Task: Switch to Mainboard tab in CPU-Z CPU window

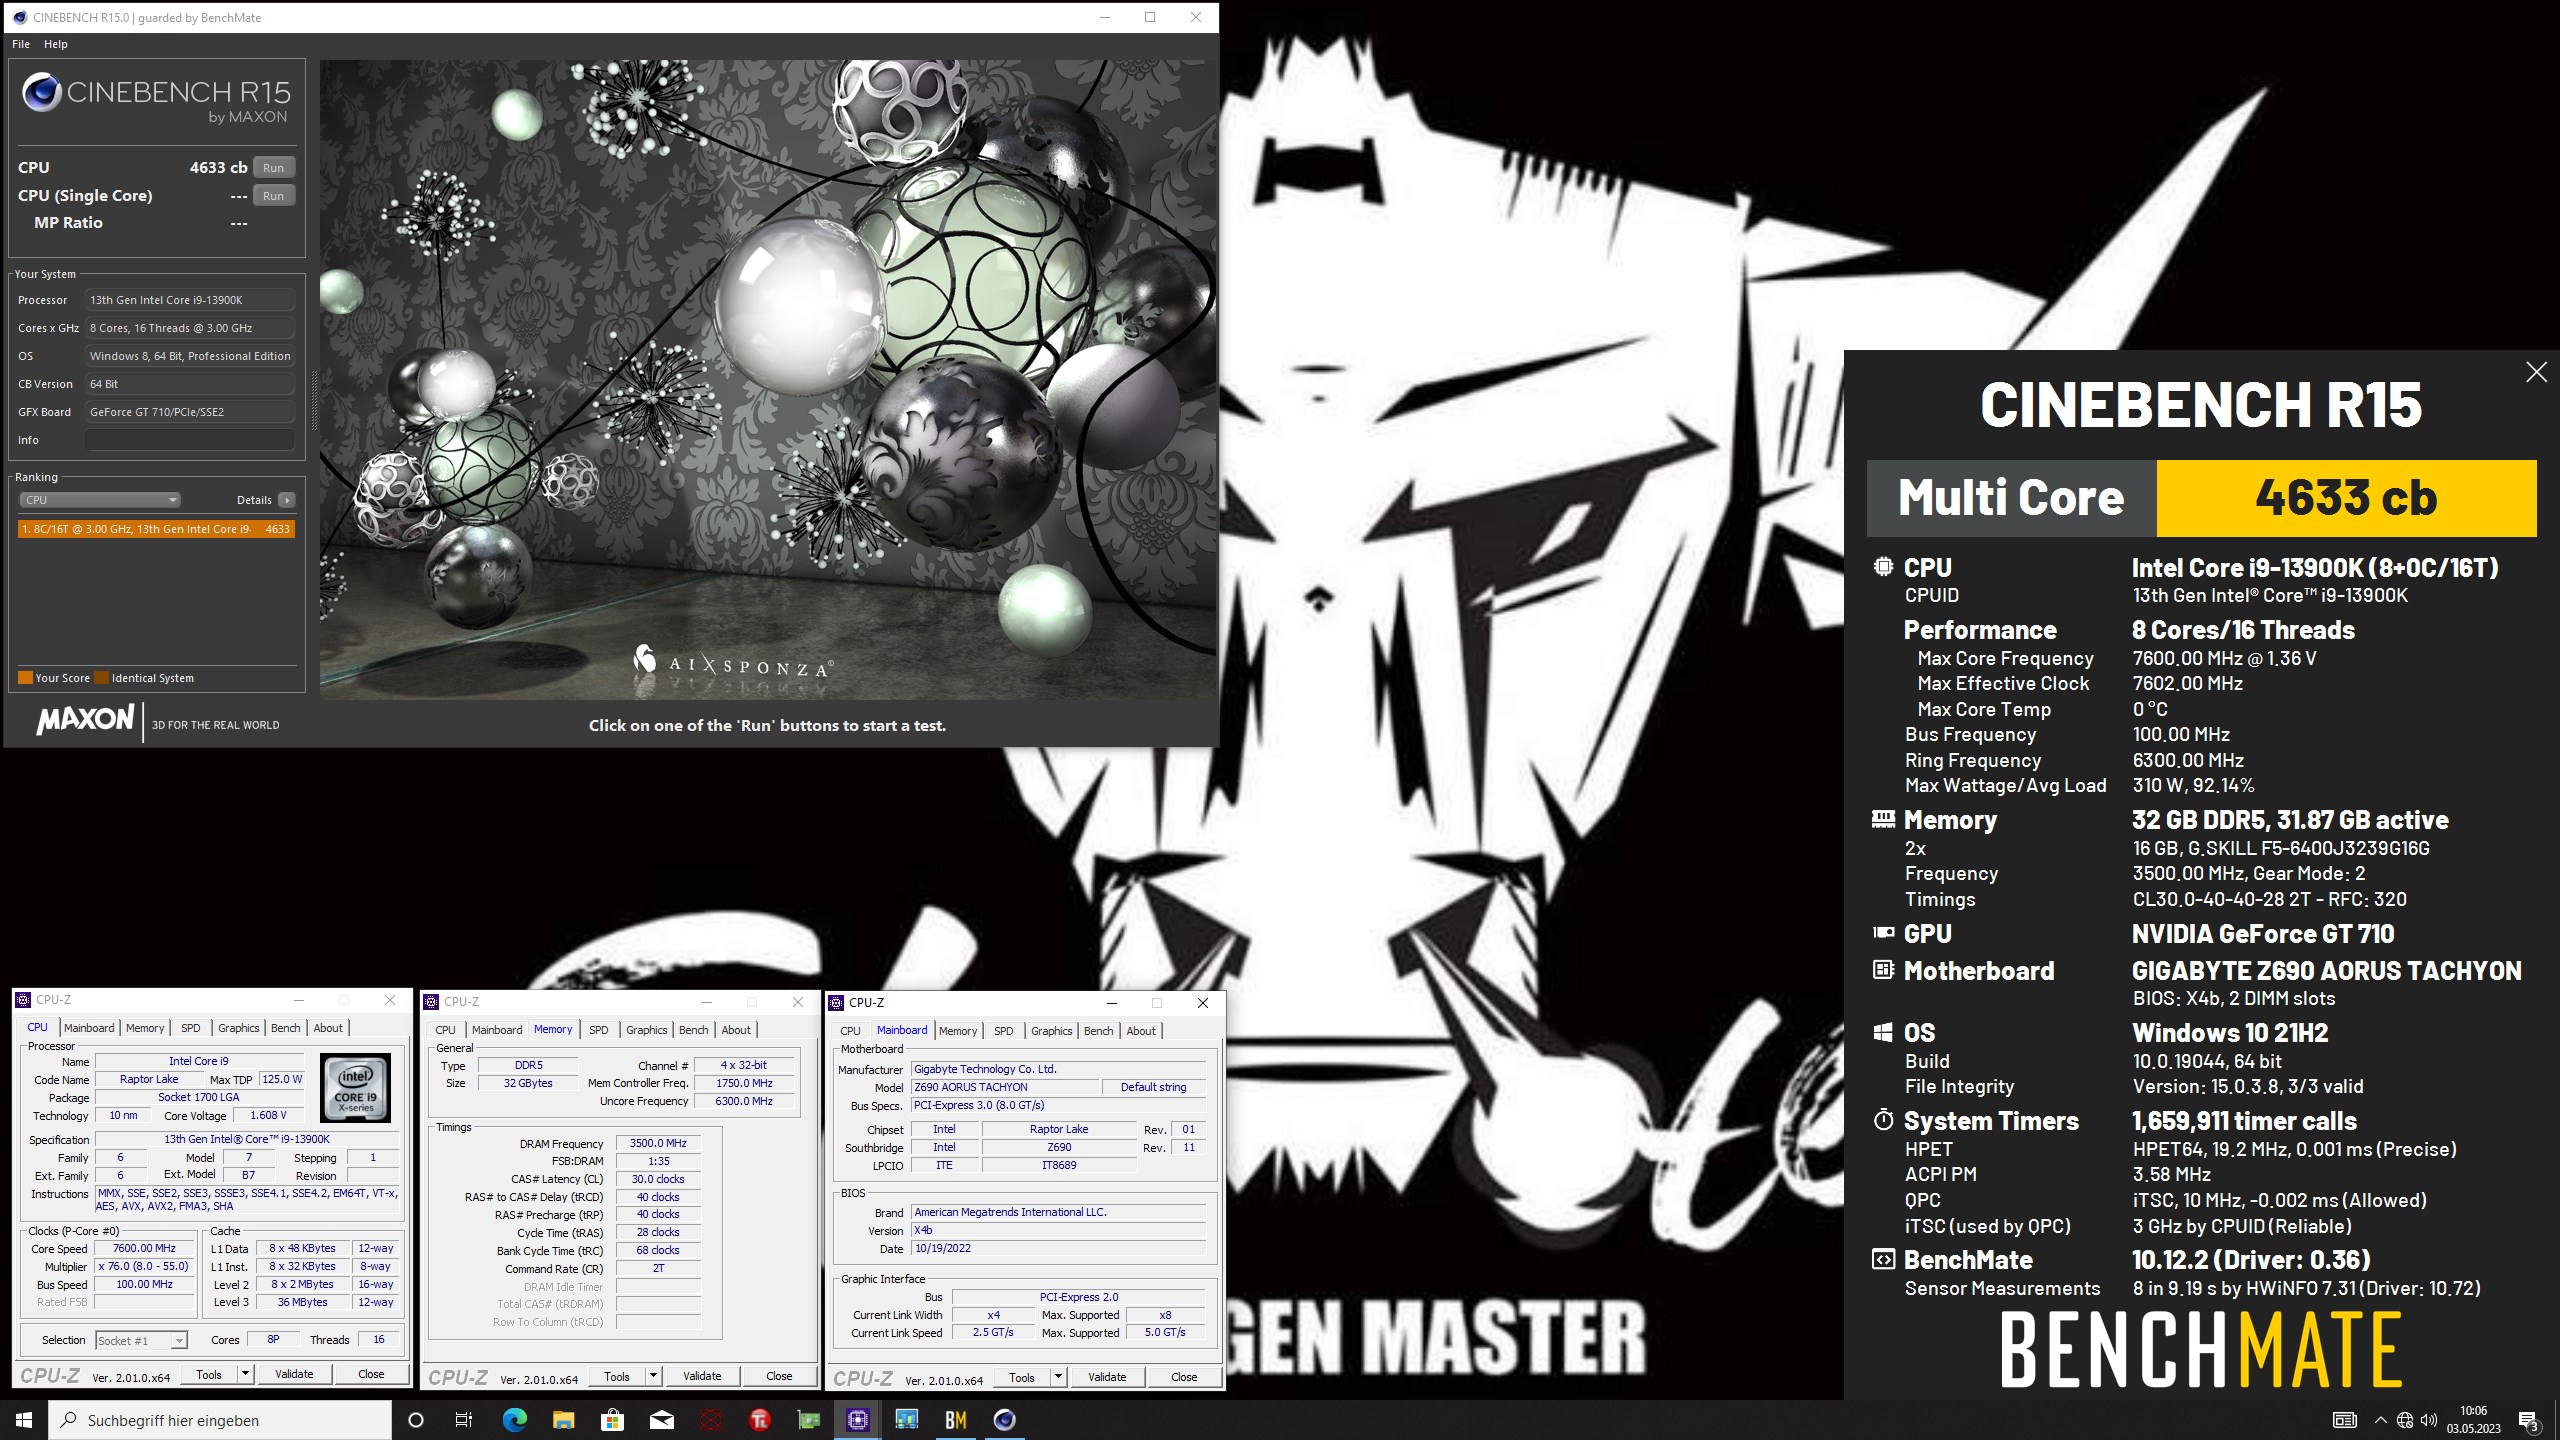Action: pos(89,1028)
